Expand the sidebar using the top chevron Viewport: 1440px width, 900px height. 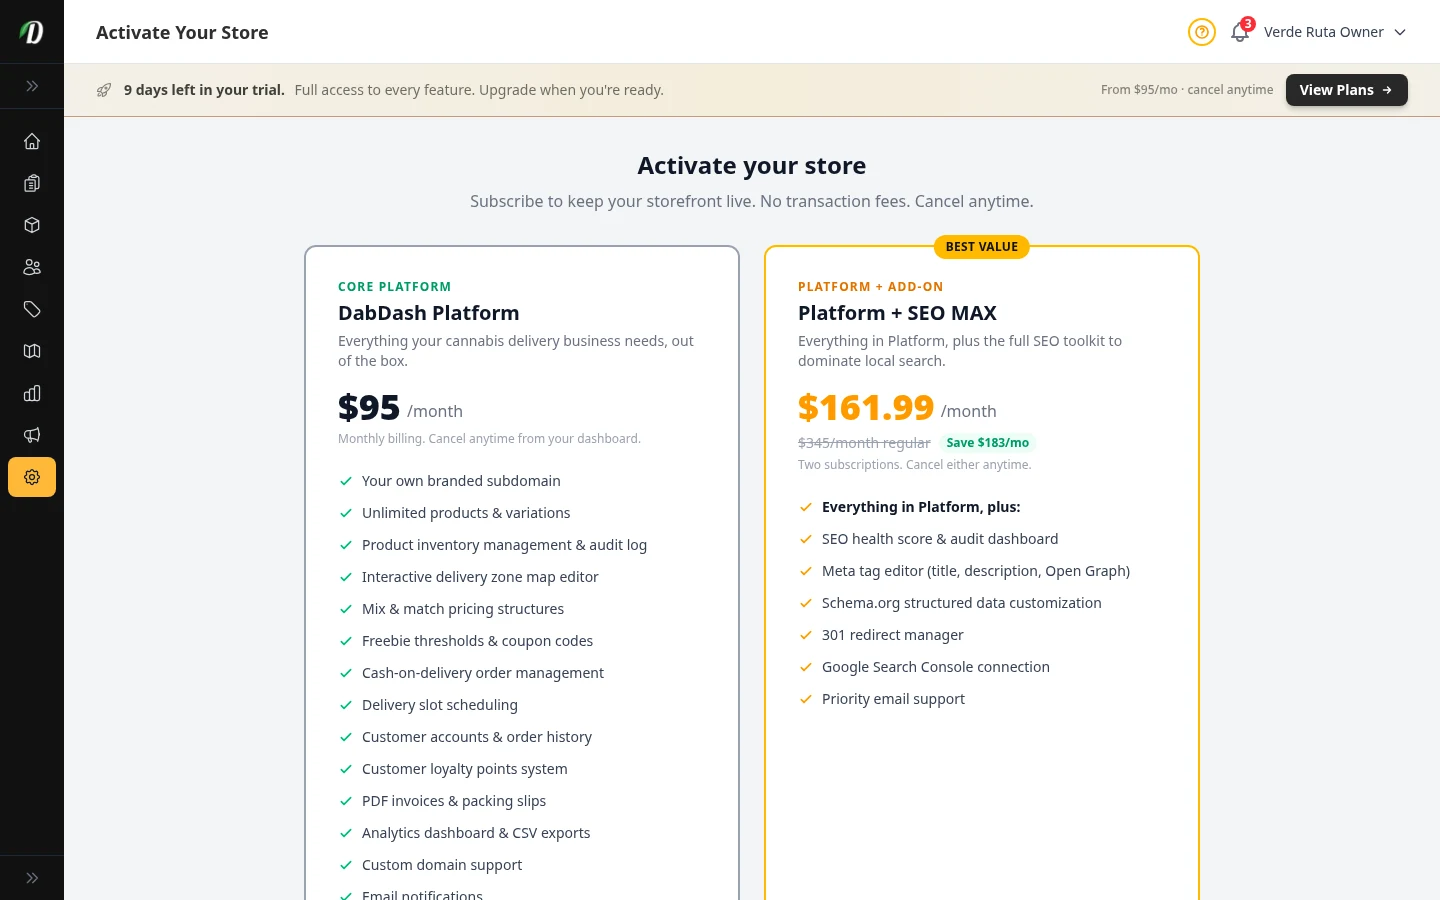[x=31, y=86]
